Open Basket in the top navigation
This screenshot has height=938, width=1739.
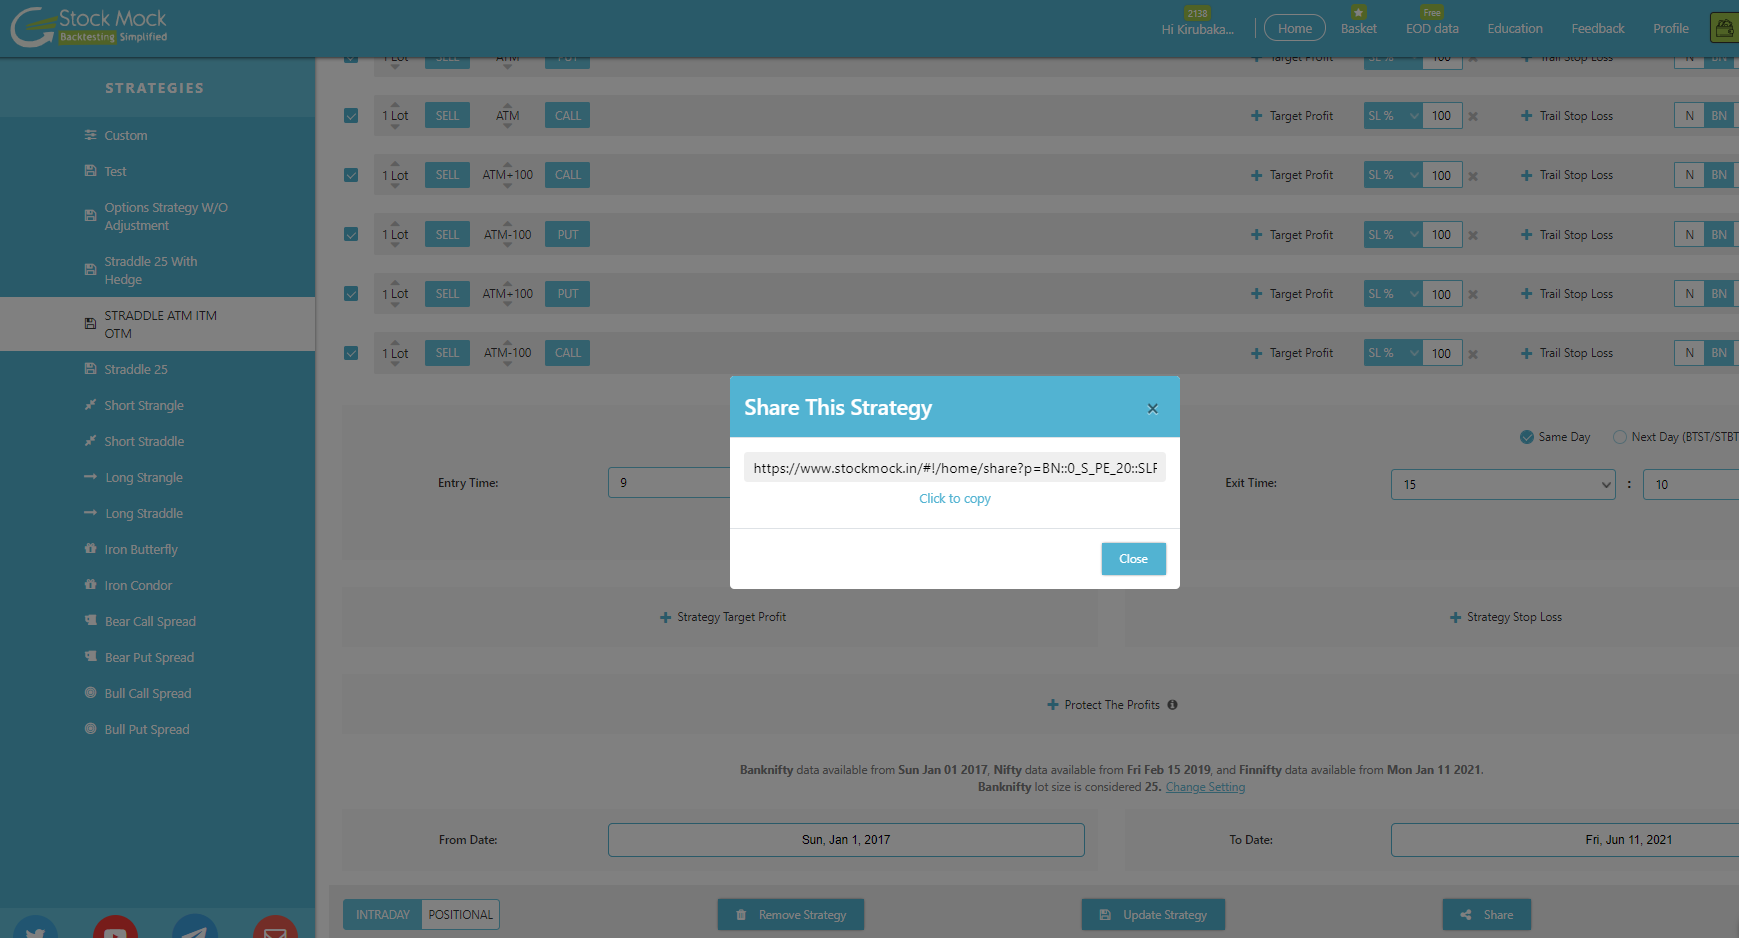1359,28
